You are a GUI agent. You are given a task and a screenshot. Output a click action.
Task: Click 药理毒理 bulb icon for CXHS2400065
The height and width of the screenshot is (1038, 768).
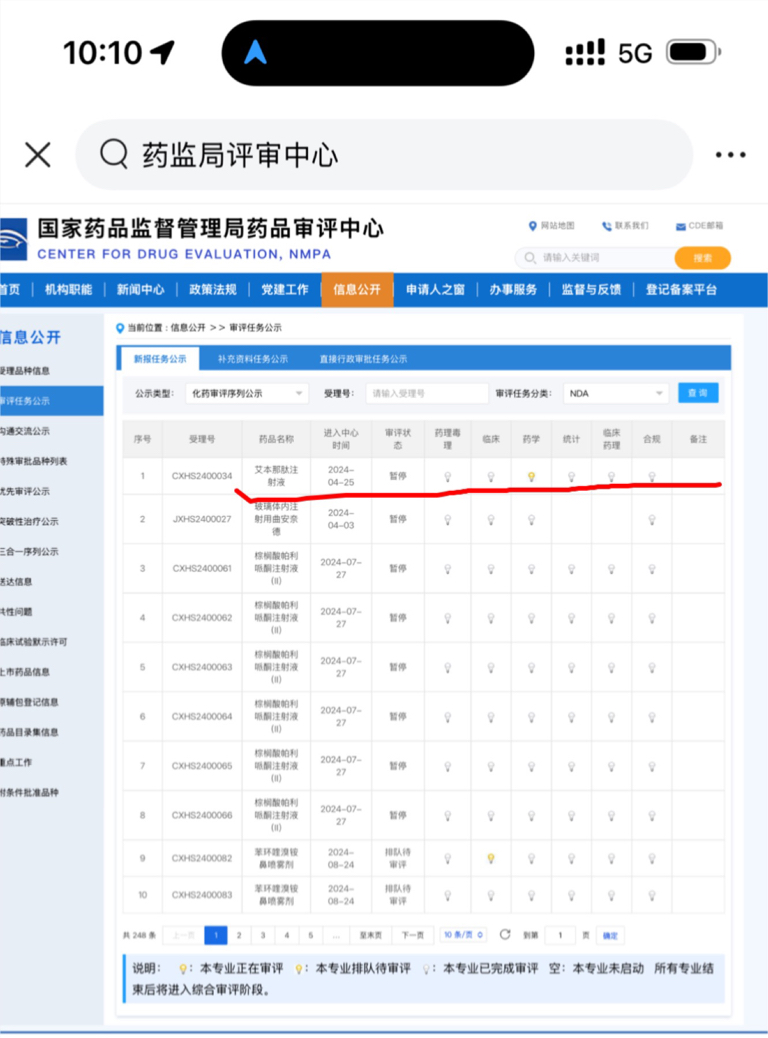tap(448, 767)
